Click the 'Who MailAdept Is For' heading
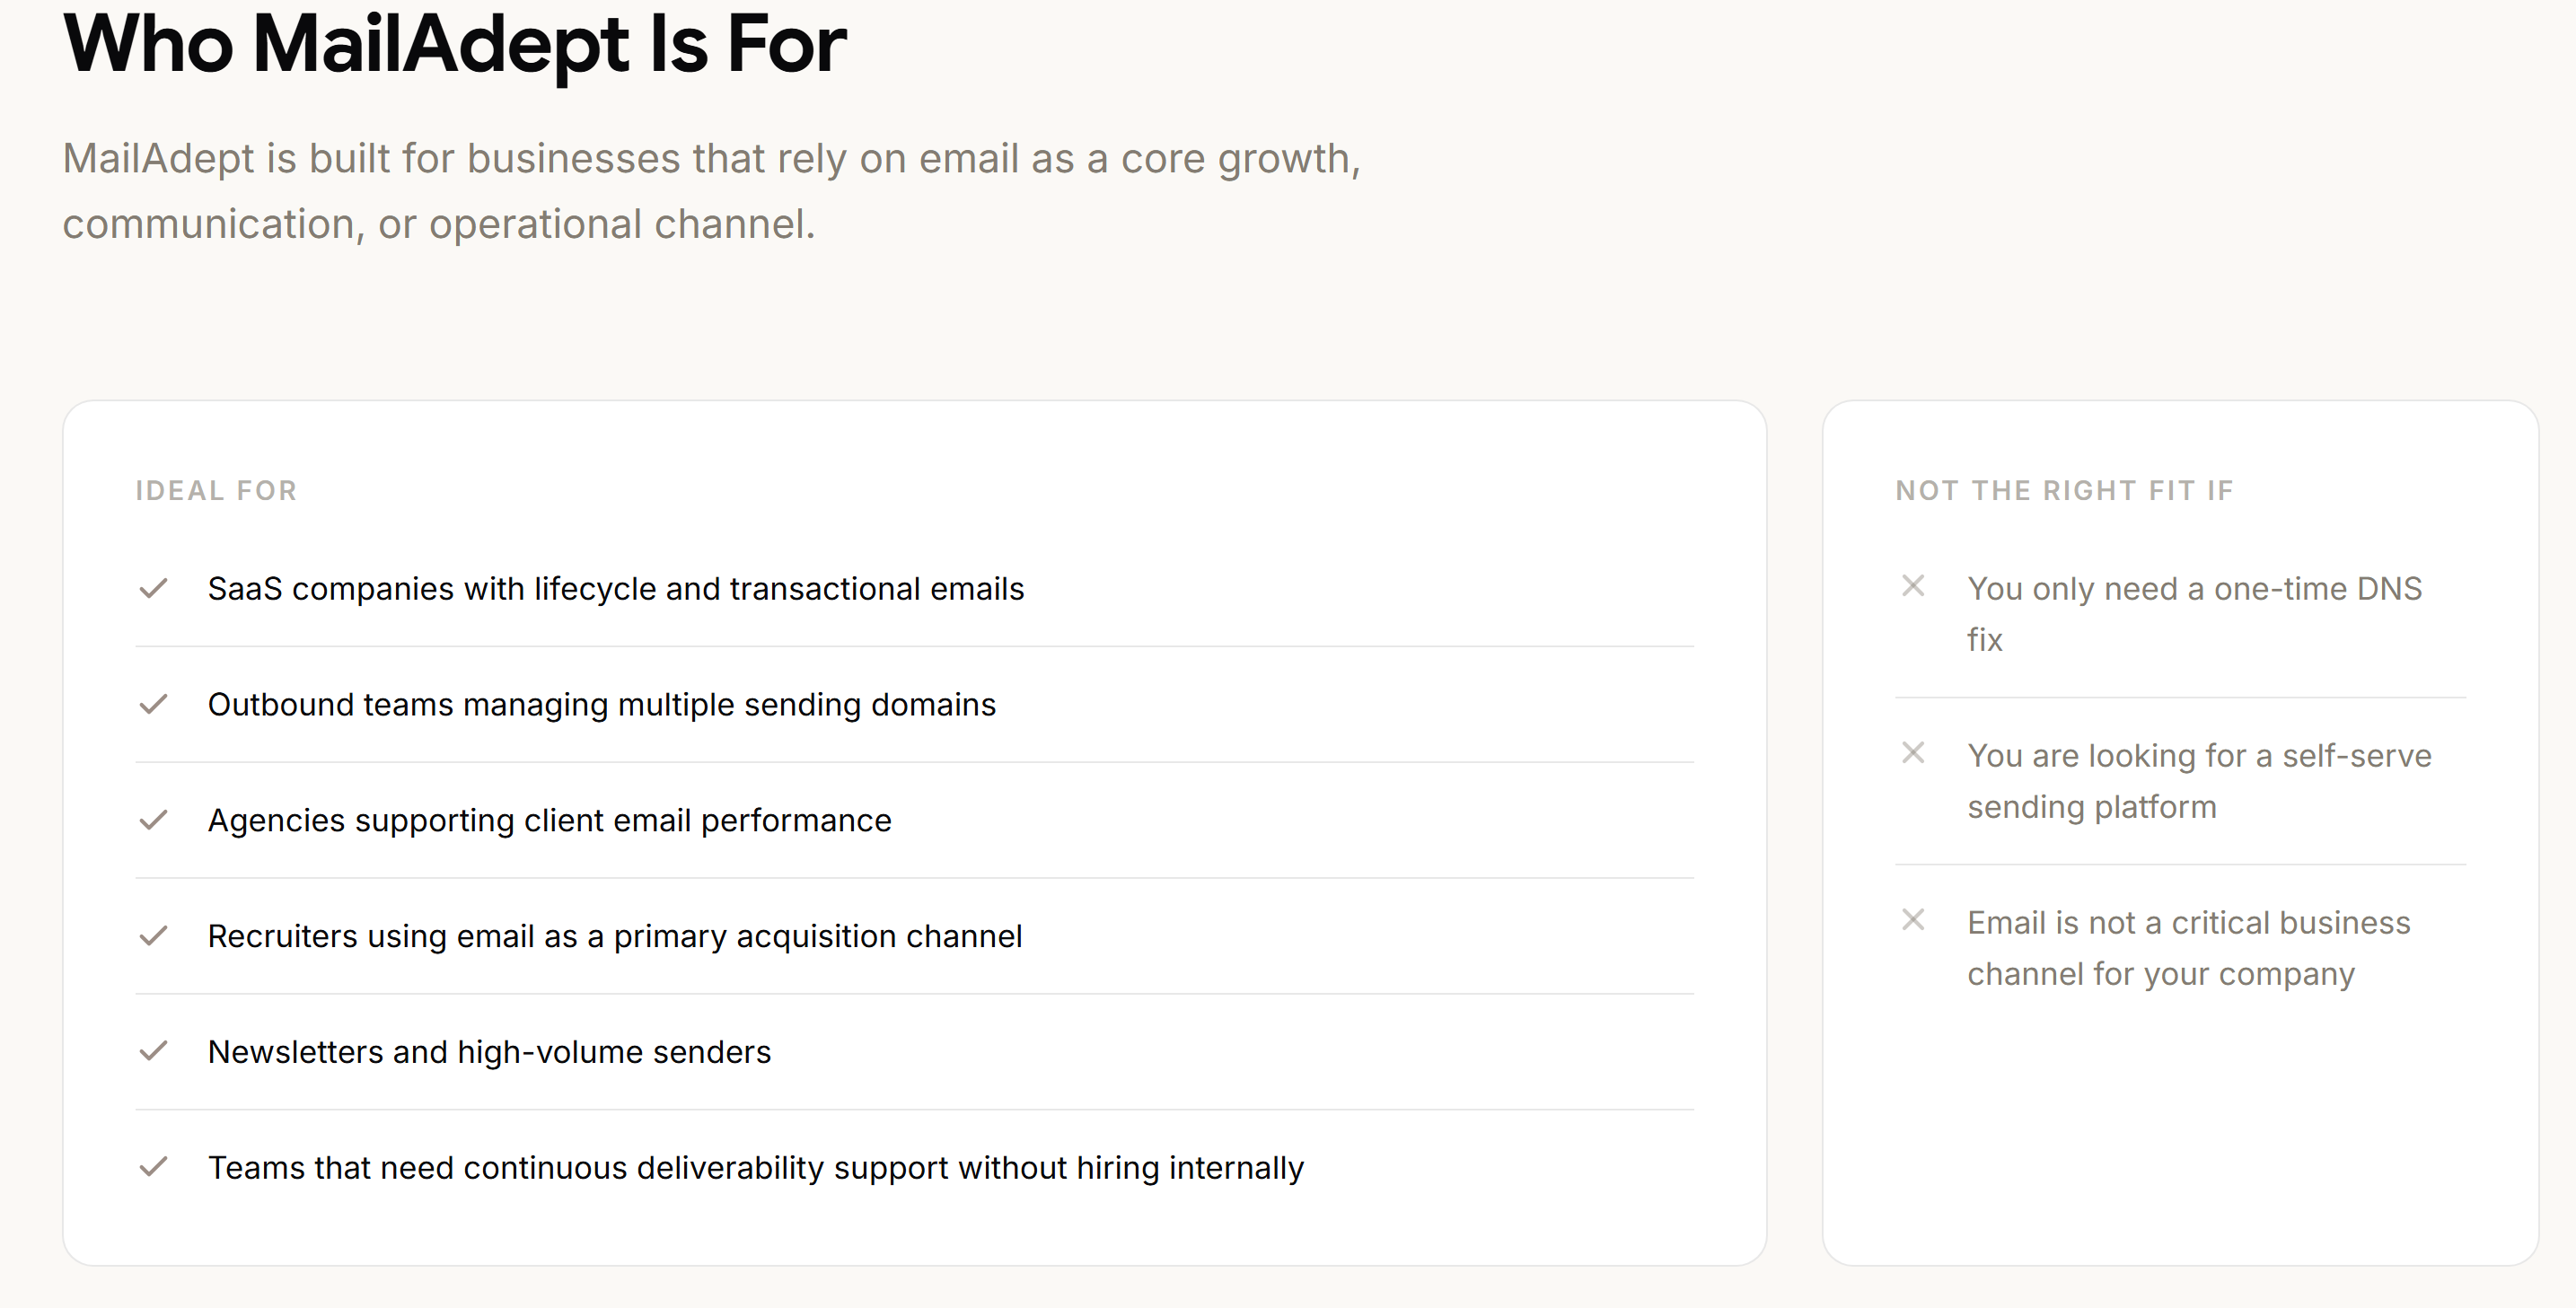Image resolution: width=2576 pixels, height=1308 pixels. 454,44
